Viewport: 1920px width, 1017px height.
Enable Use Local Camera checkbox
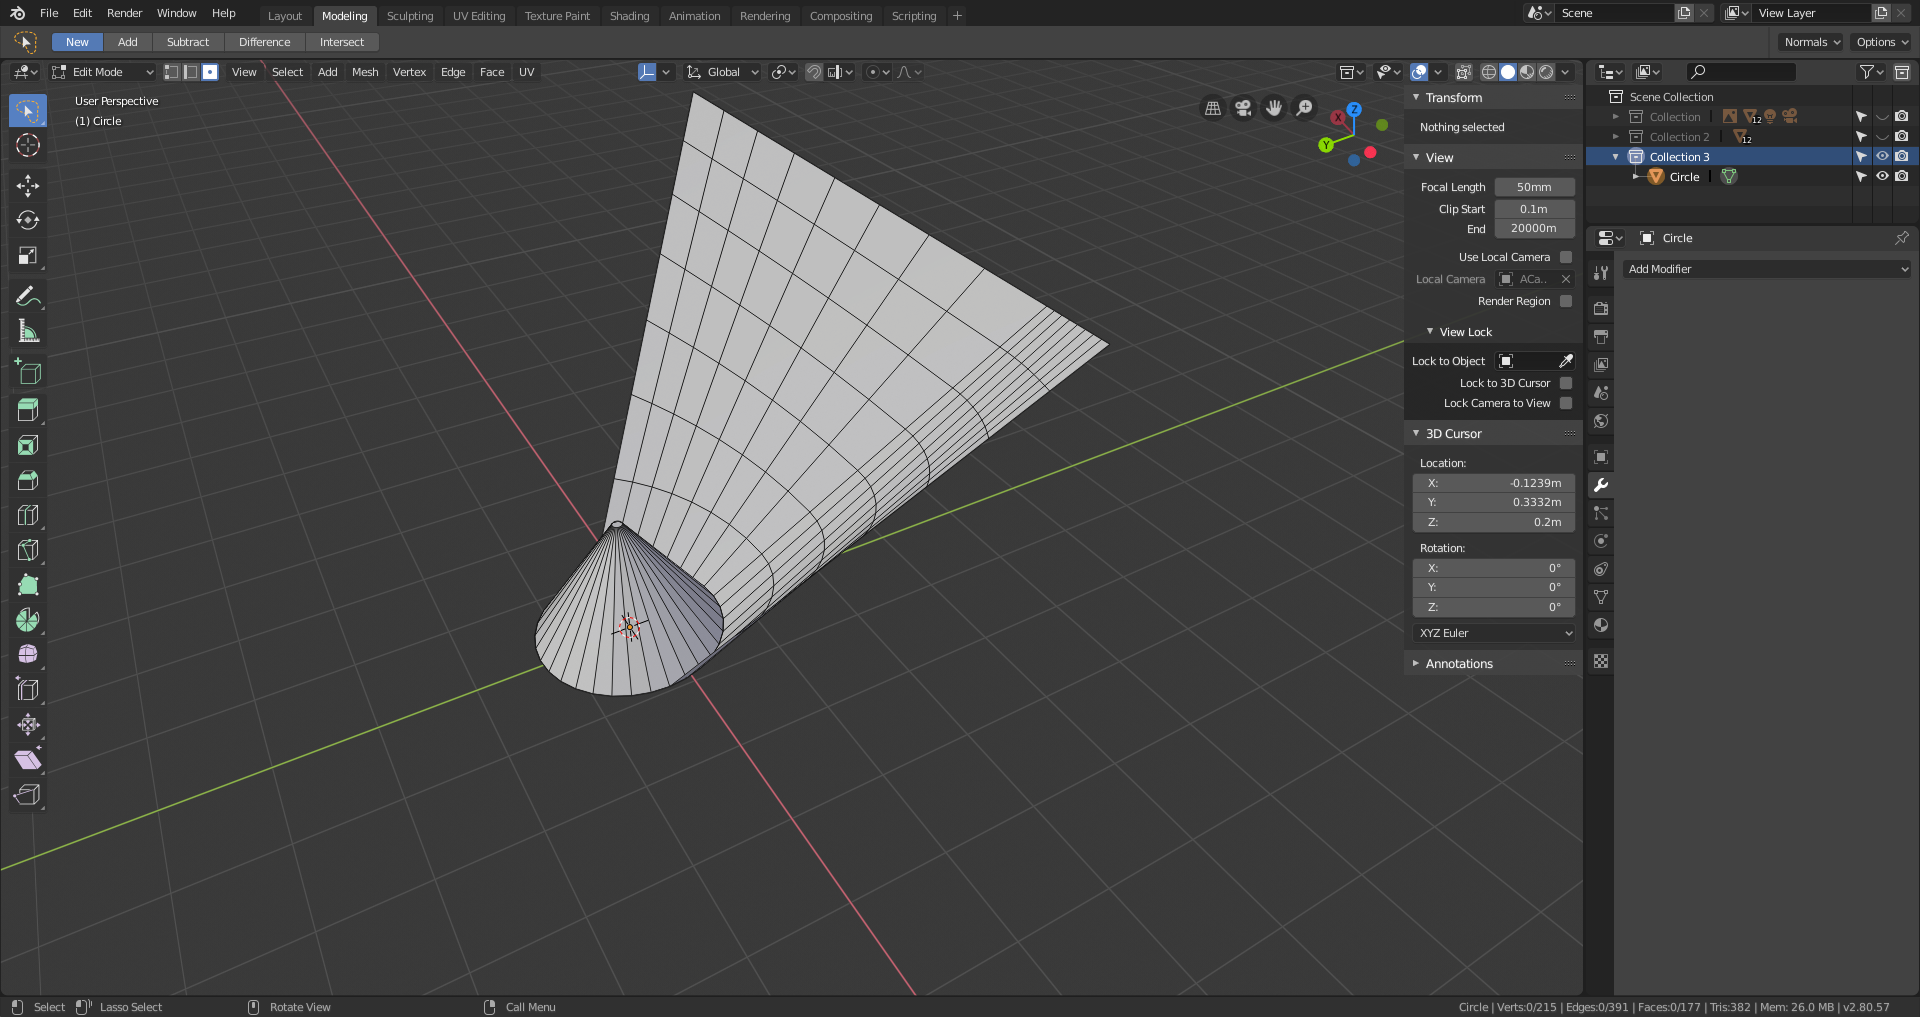click(x=1566, y=257)
